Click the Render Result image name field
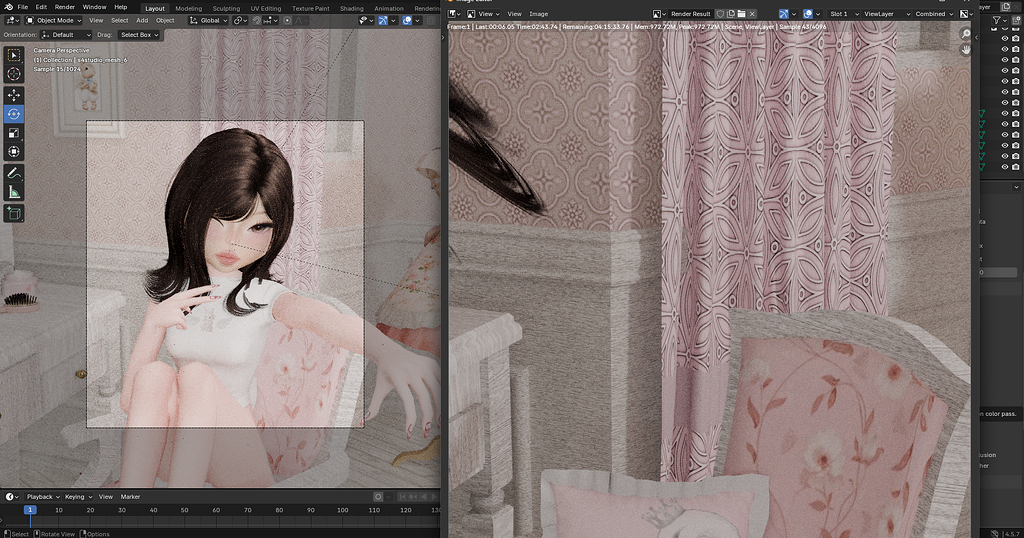1024x538 pixels. point(691,14)
